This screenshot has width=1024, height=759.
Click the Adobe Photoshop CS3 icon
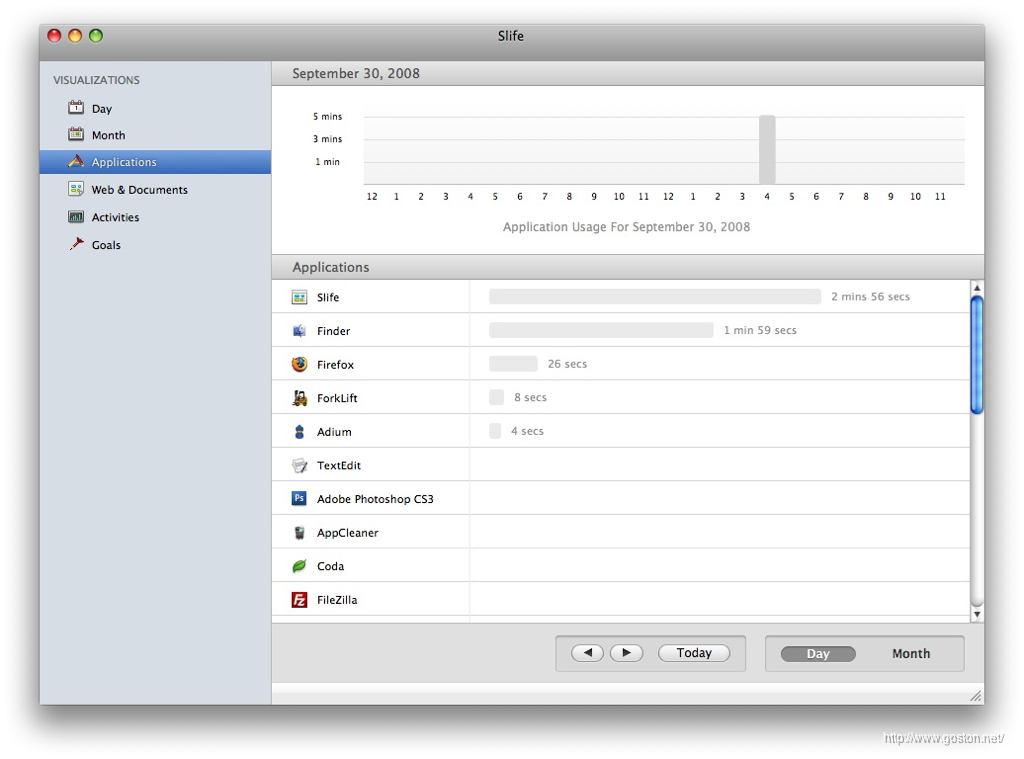(x=299, y=498)
